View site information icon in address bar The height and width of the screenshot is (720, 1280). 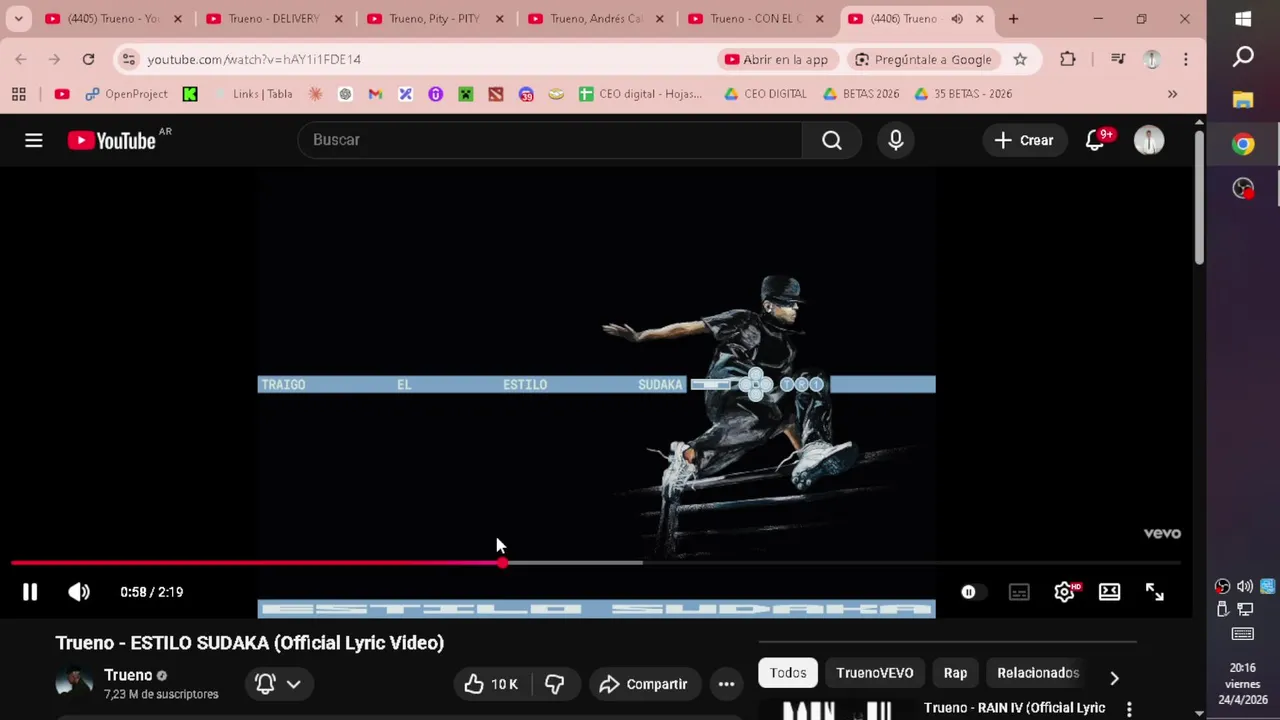tap(128, 59)
